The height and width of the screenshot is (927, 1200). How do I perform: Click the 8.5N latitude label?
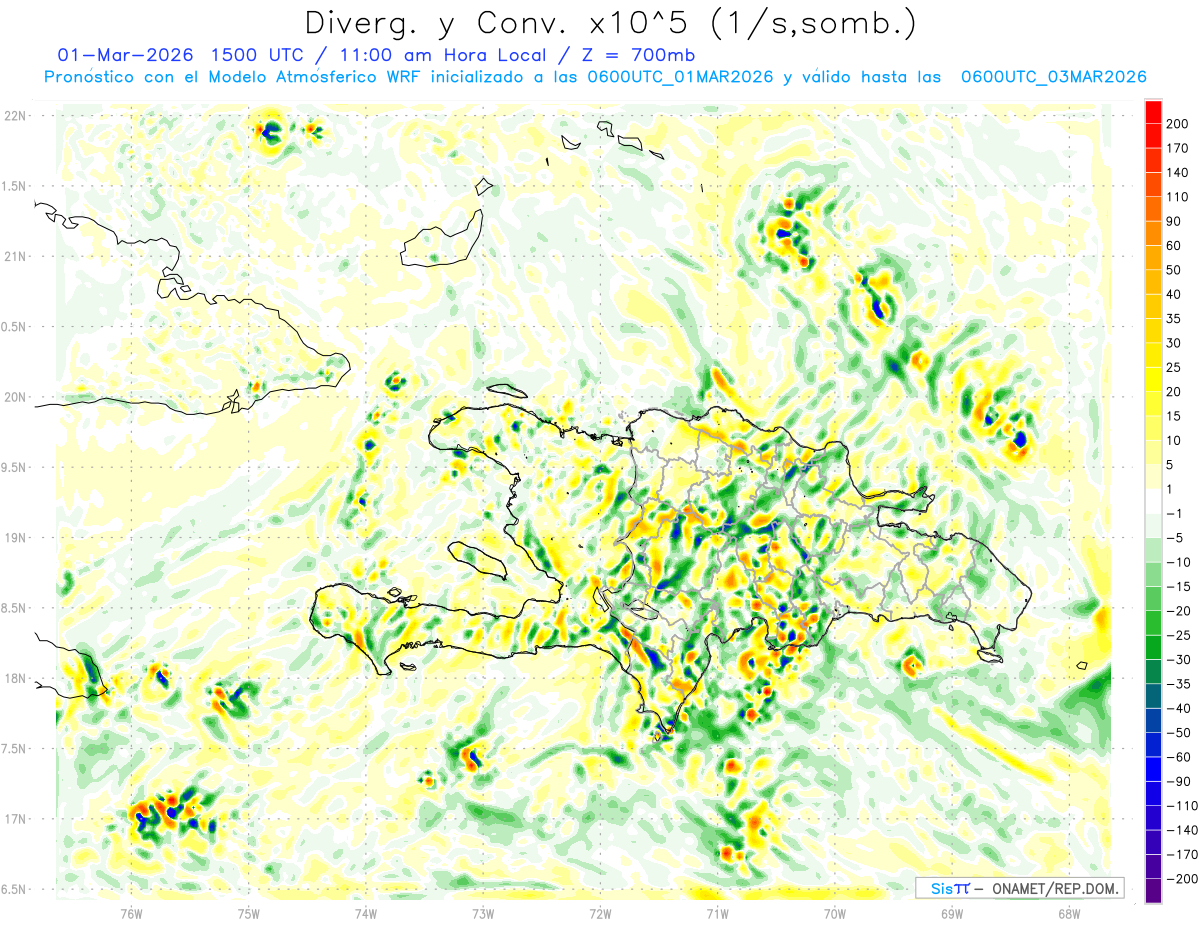tap(15, 608)
